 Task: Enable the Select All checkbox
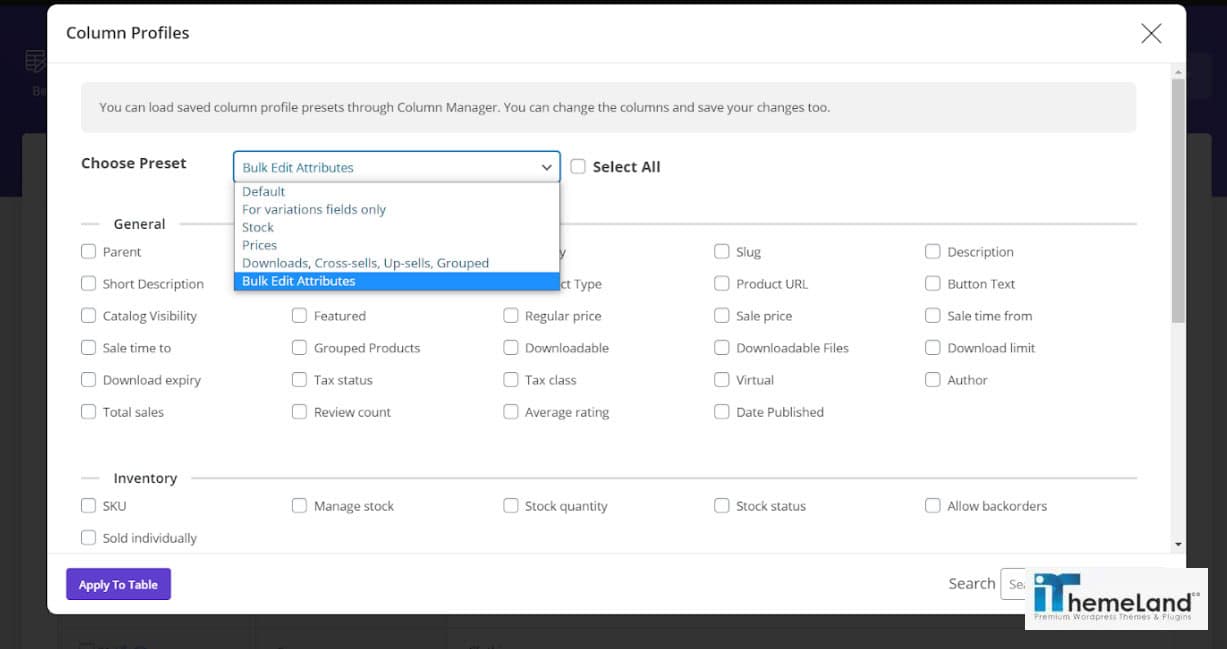[578, 167]
